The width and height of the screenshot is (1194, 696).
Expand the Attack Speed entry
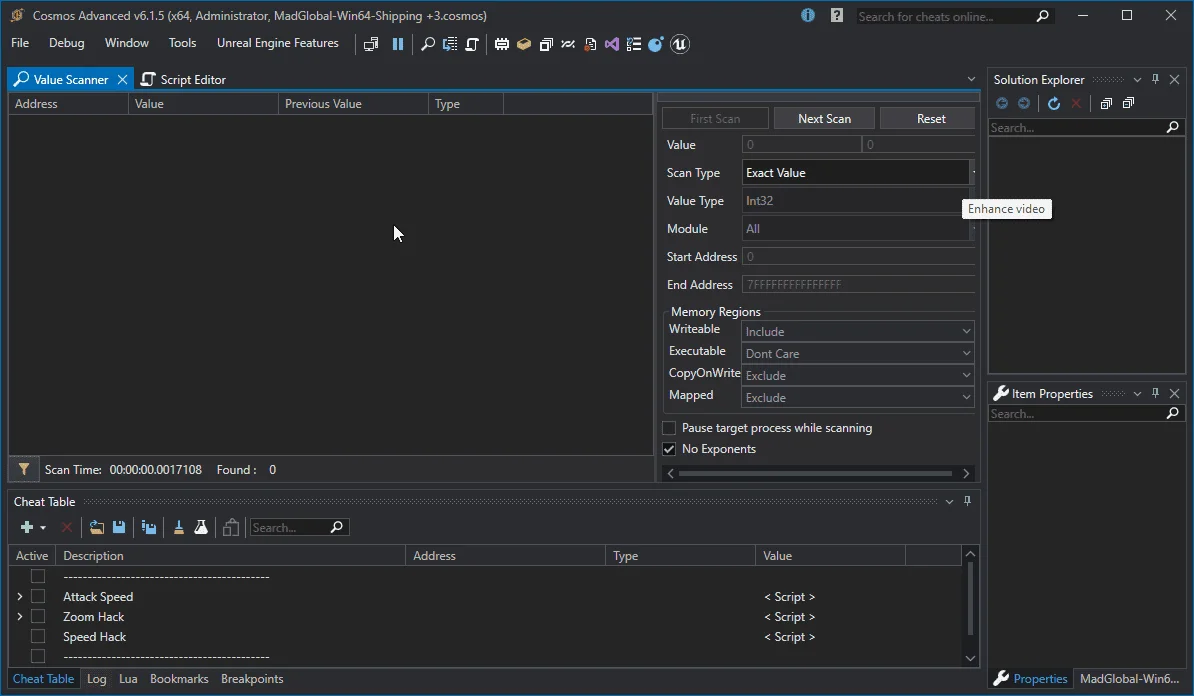[20, 596]
